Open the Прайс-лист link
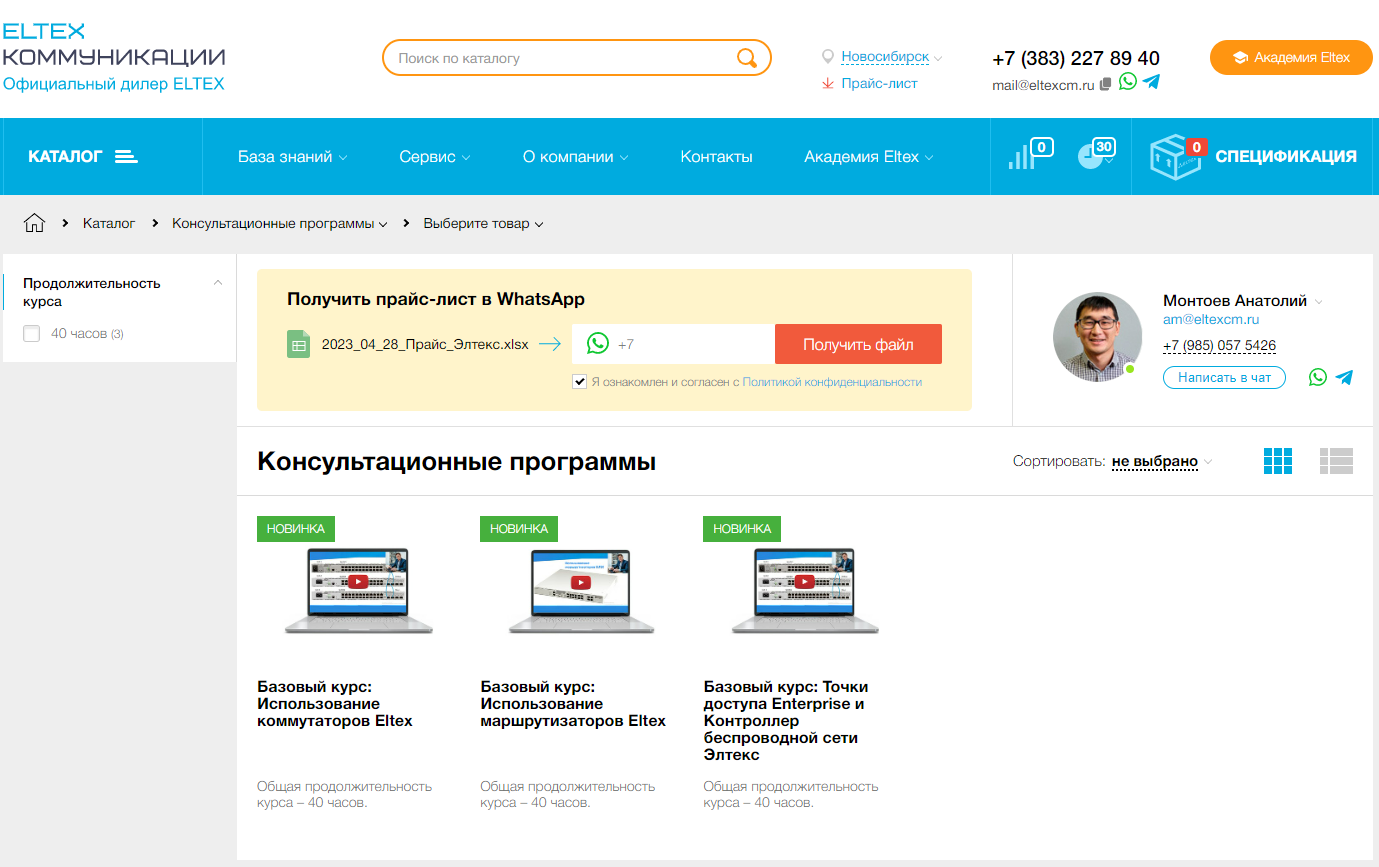 pos(879,84)
